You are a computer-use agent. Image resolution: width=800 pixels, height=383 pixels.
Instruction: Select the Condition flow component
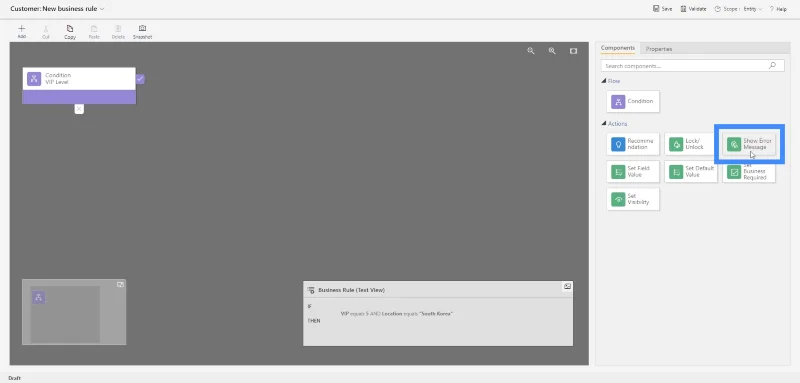tap(633, 101)
